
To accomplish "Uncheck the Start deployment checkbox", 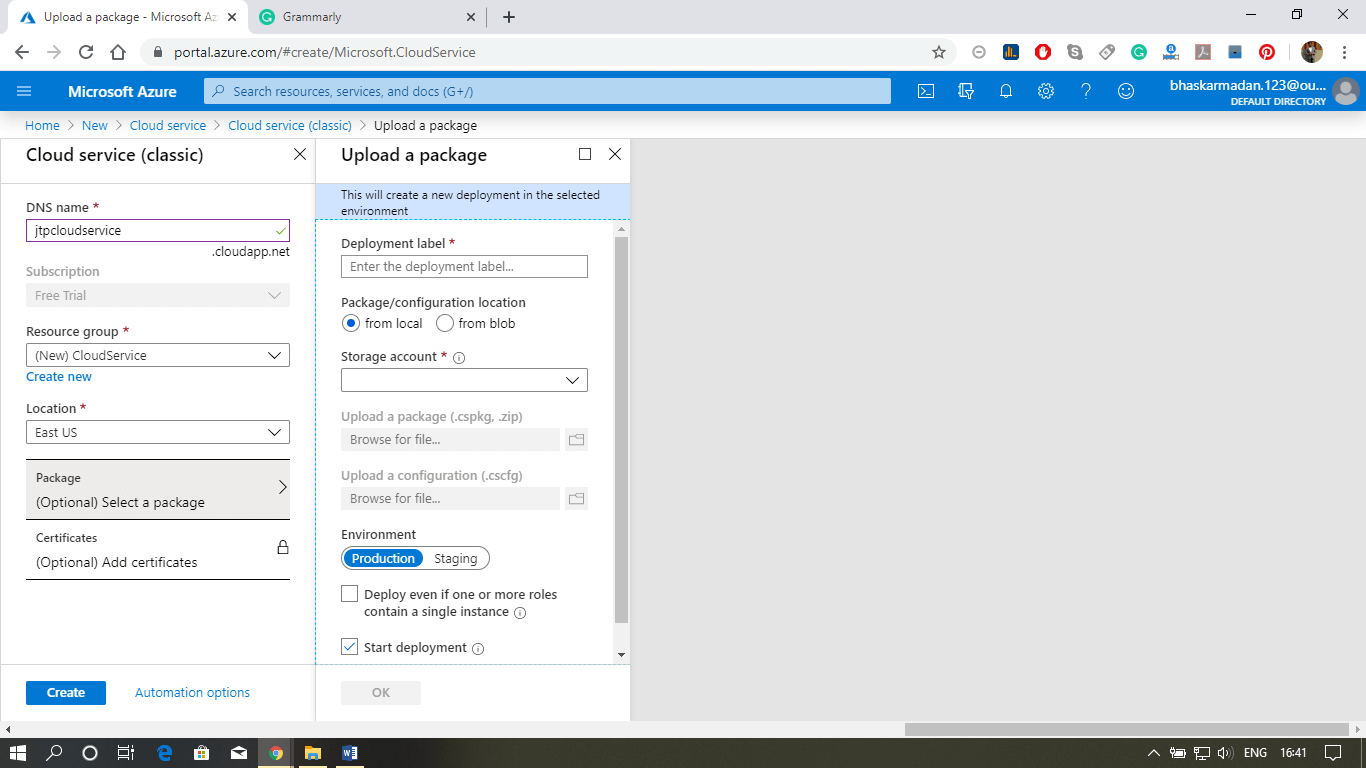I will point(349,647).
